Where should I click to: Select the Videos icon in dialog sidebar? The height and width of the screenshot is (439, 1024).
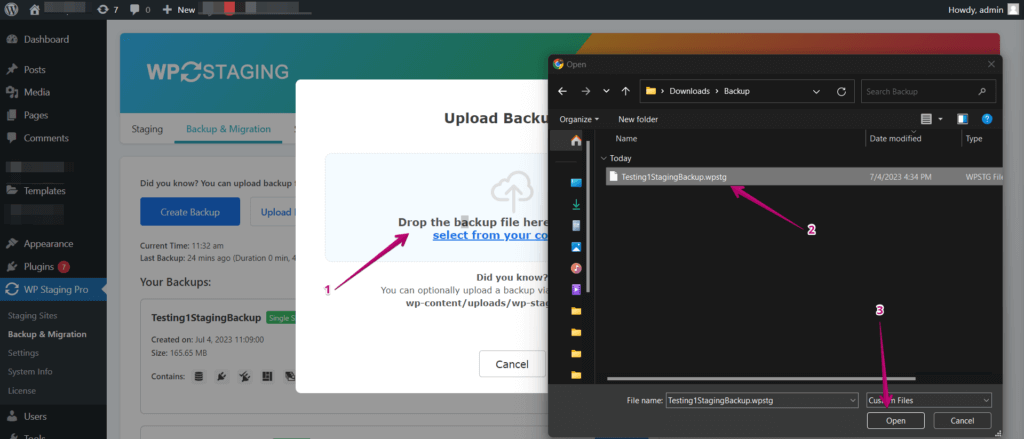(x=576, y=289)
